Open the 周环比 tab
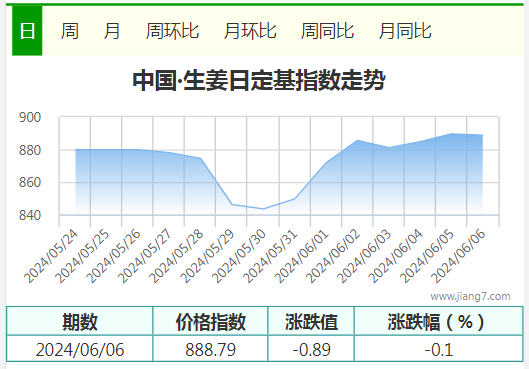529x369 pixels. [172, 31]
